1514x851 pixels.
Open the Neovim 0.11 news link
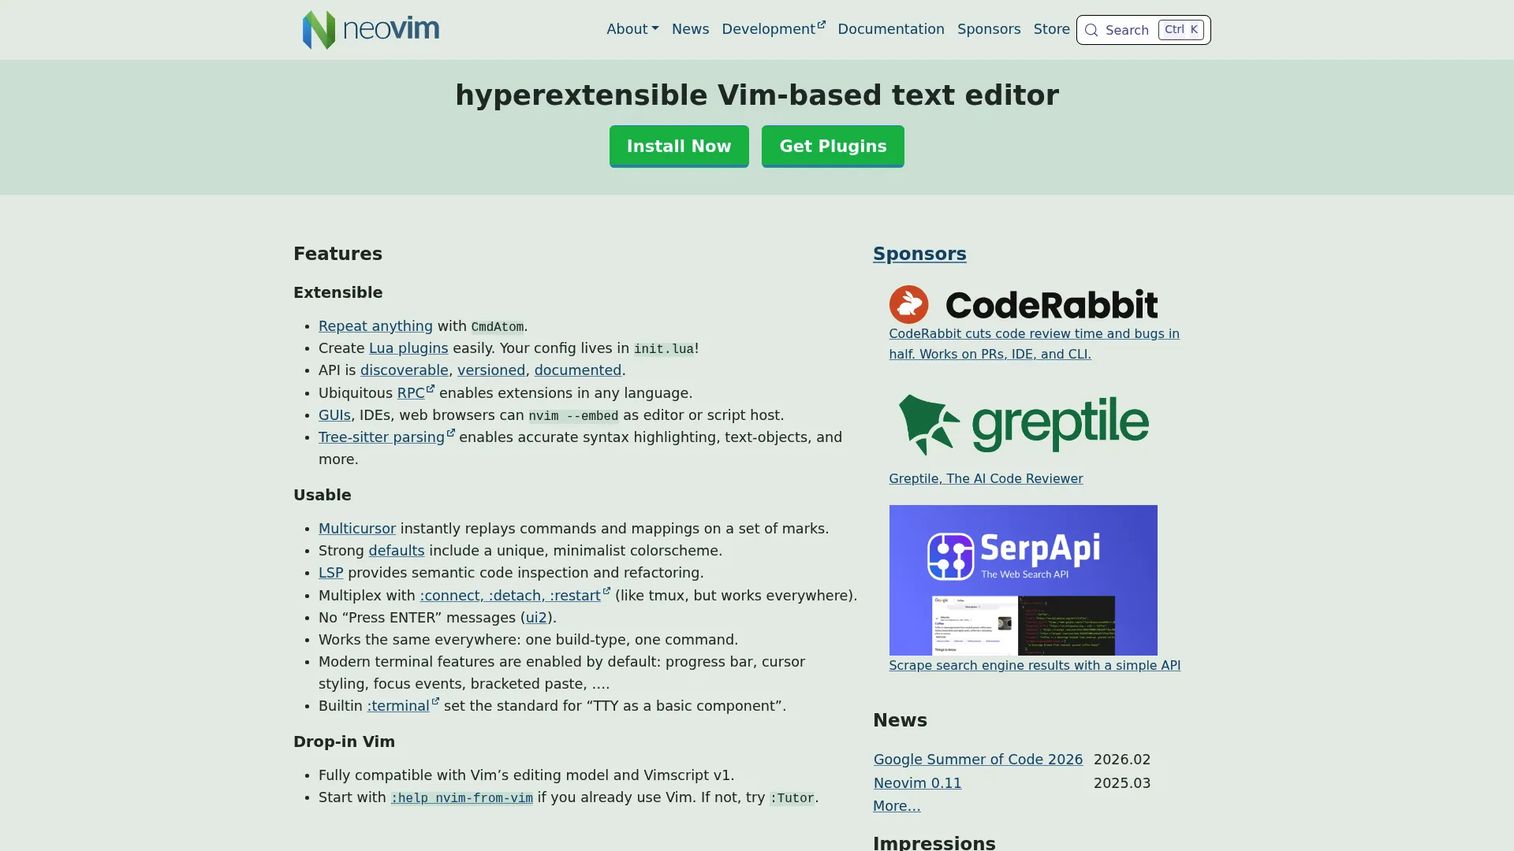pyautogui.click(x=917, y=783)
